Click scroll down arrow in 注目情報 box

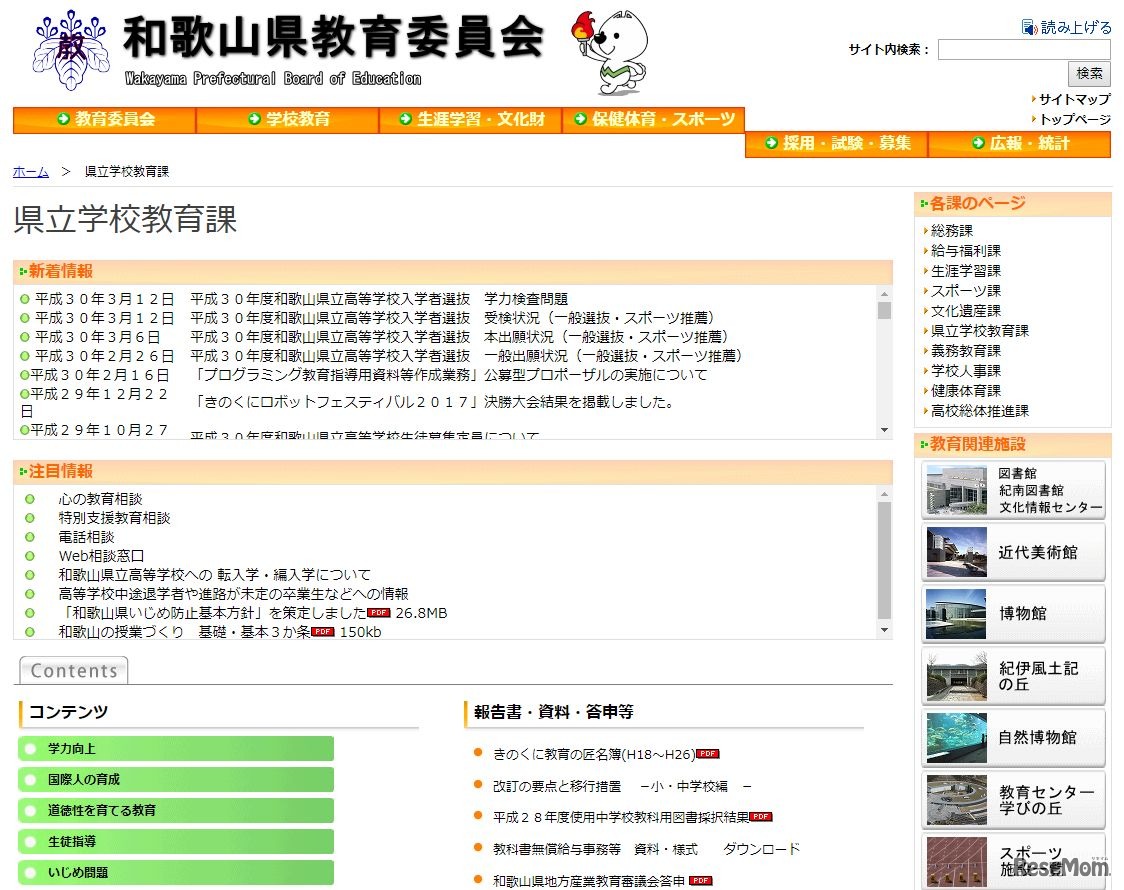click(883, 630)
